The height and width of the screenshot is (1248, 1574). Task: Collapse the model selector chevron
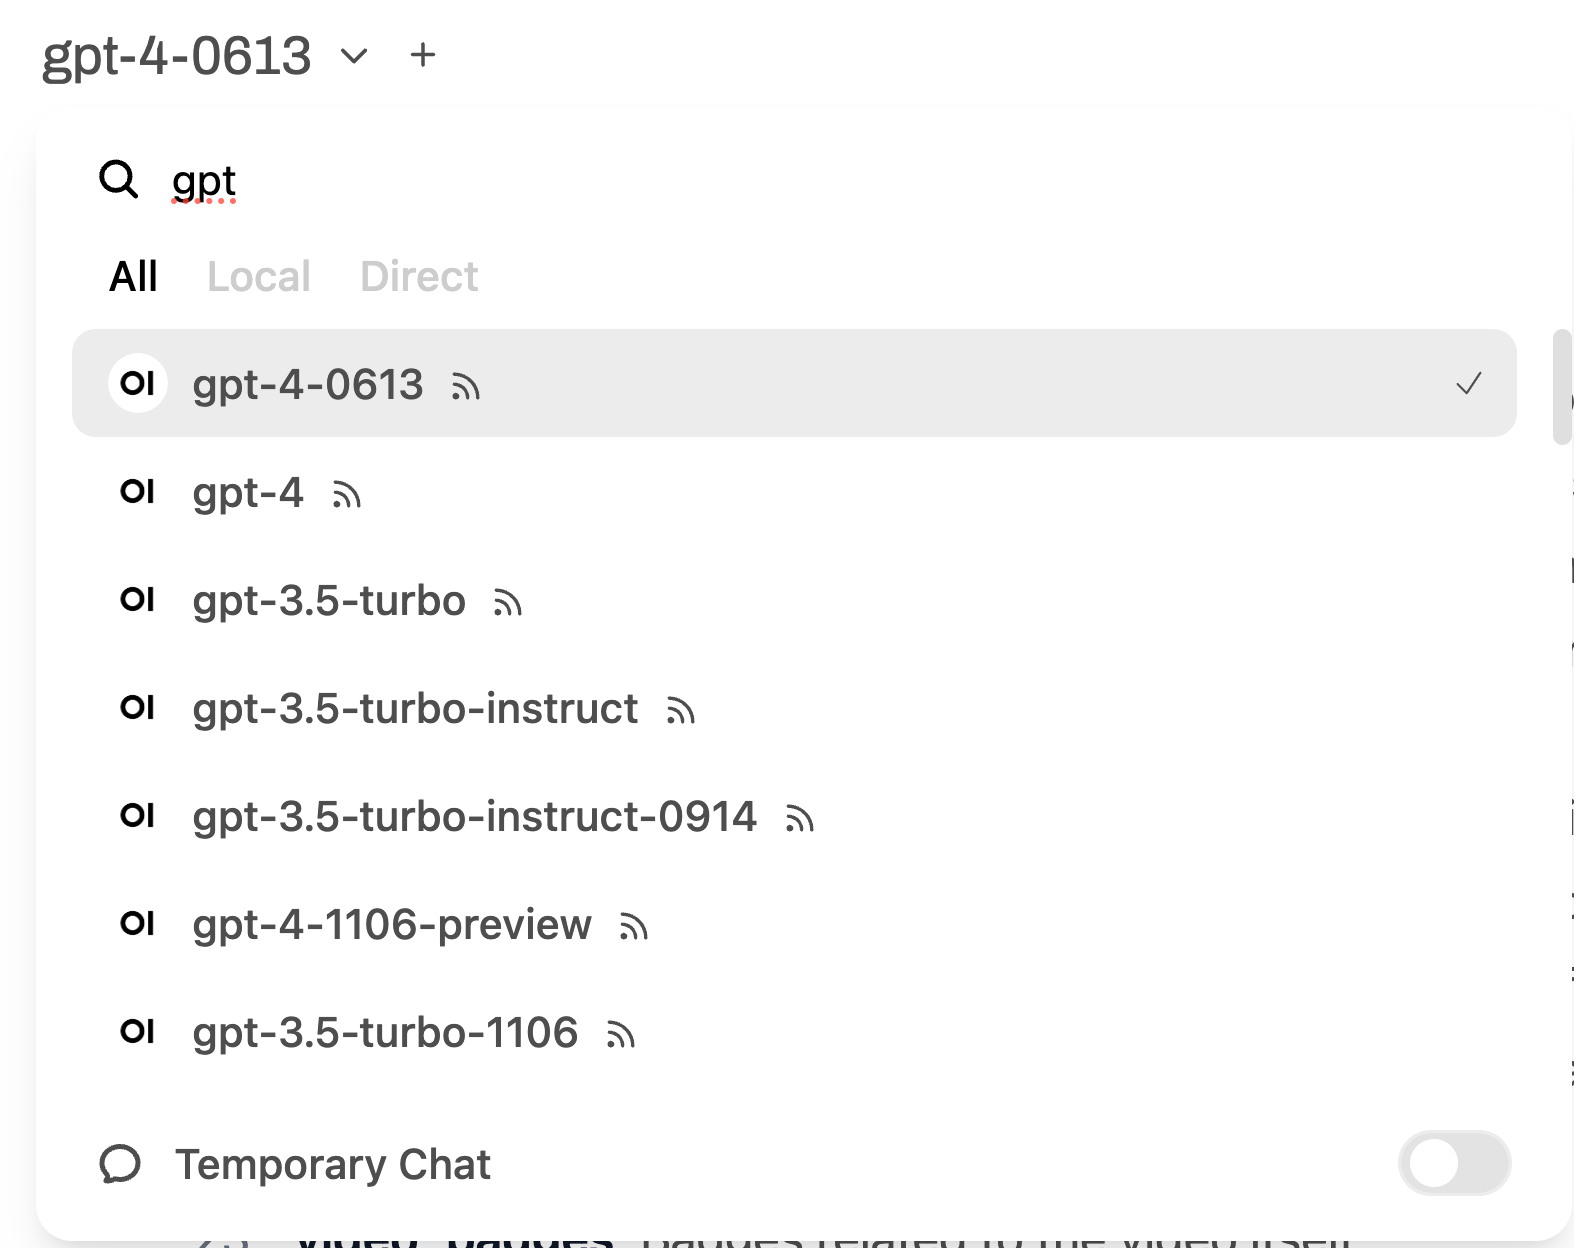[354, 56]
